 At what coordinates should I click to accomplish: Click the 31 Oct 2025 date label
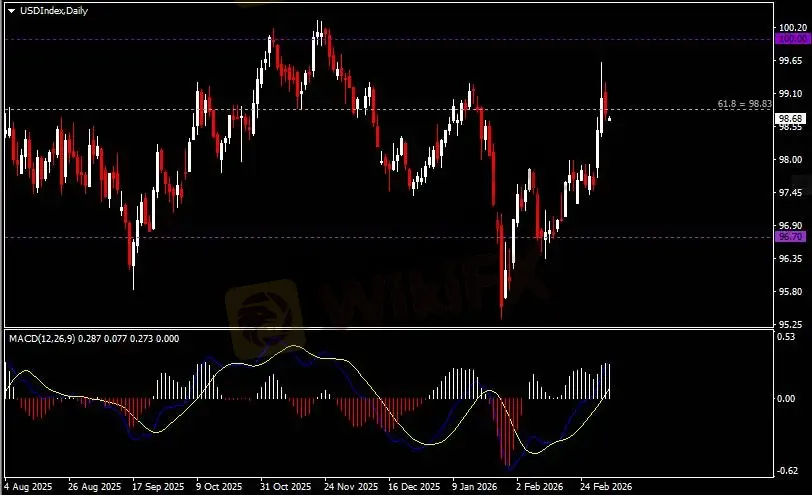click(285, 487)
